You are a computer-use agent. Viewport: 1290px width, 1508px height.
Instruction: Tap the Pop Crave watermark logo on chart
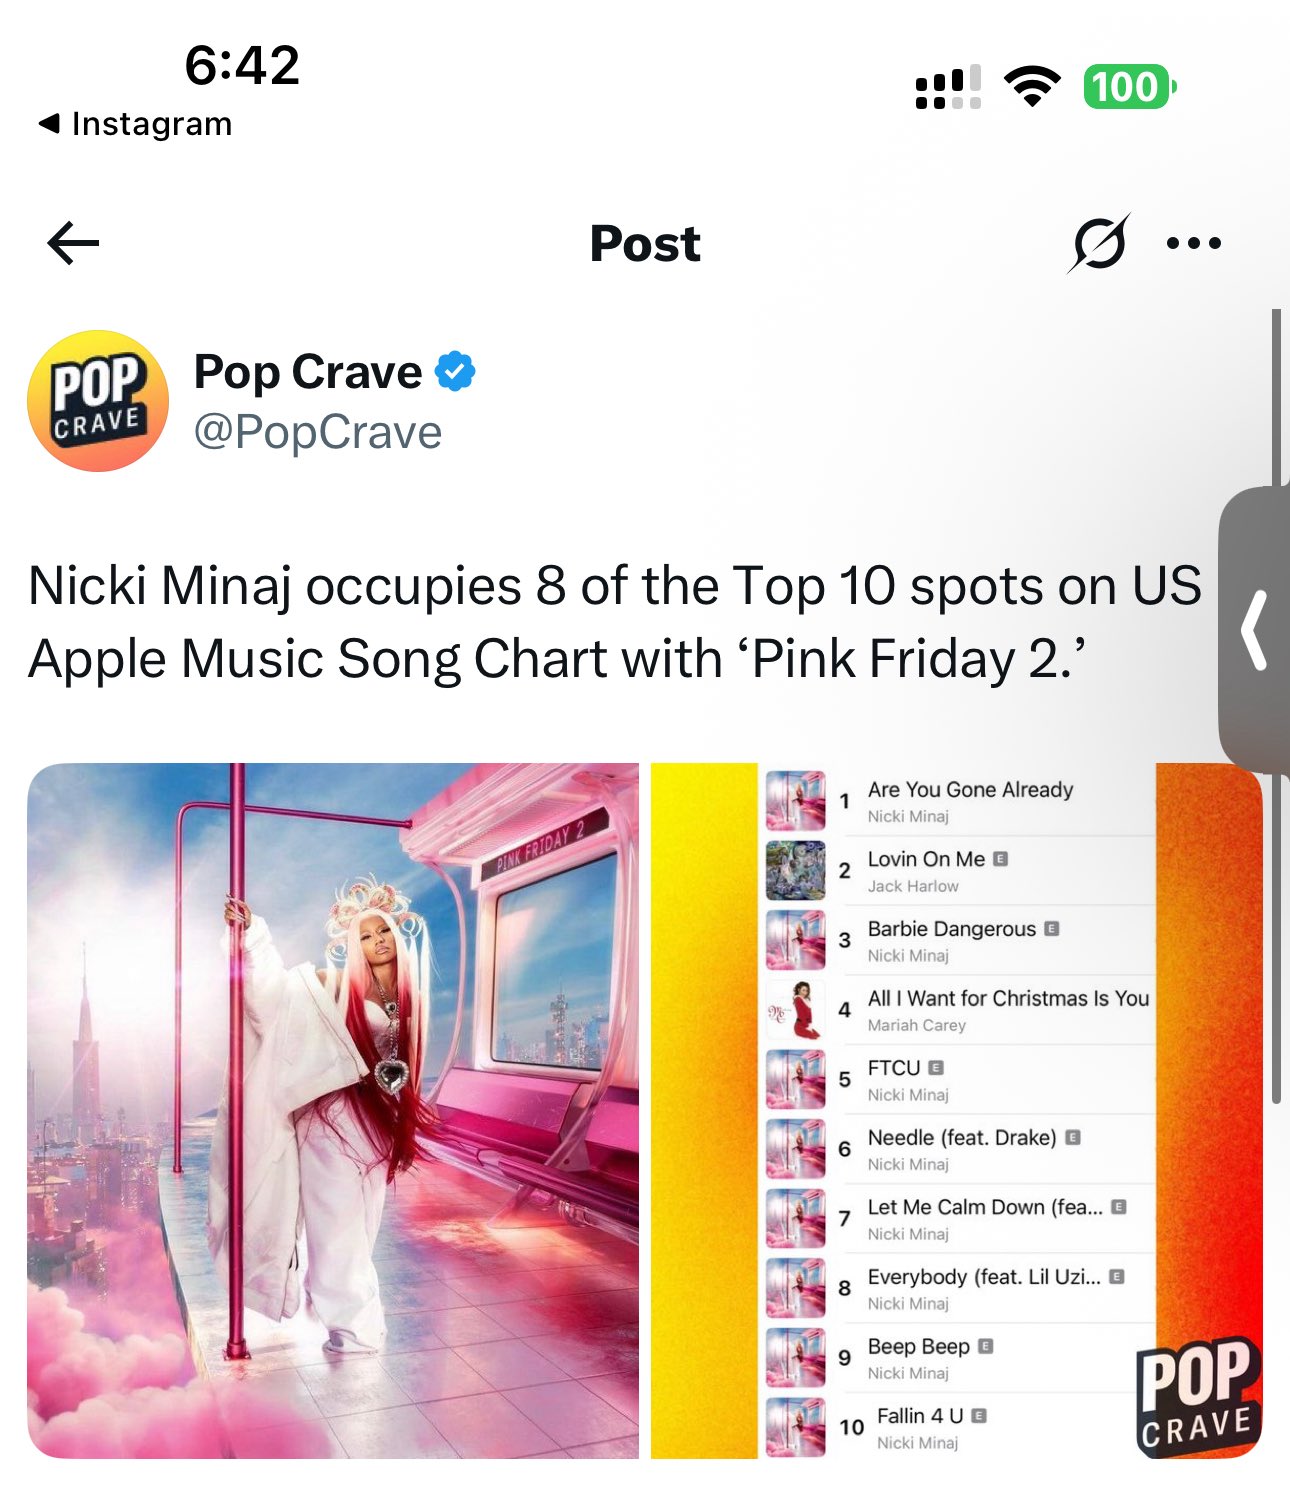tap(1198, 1397)
